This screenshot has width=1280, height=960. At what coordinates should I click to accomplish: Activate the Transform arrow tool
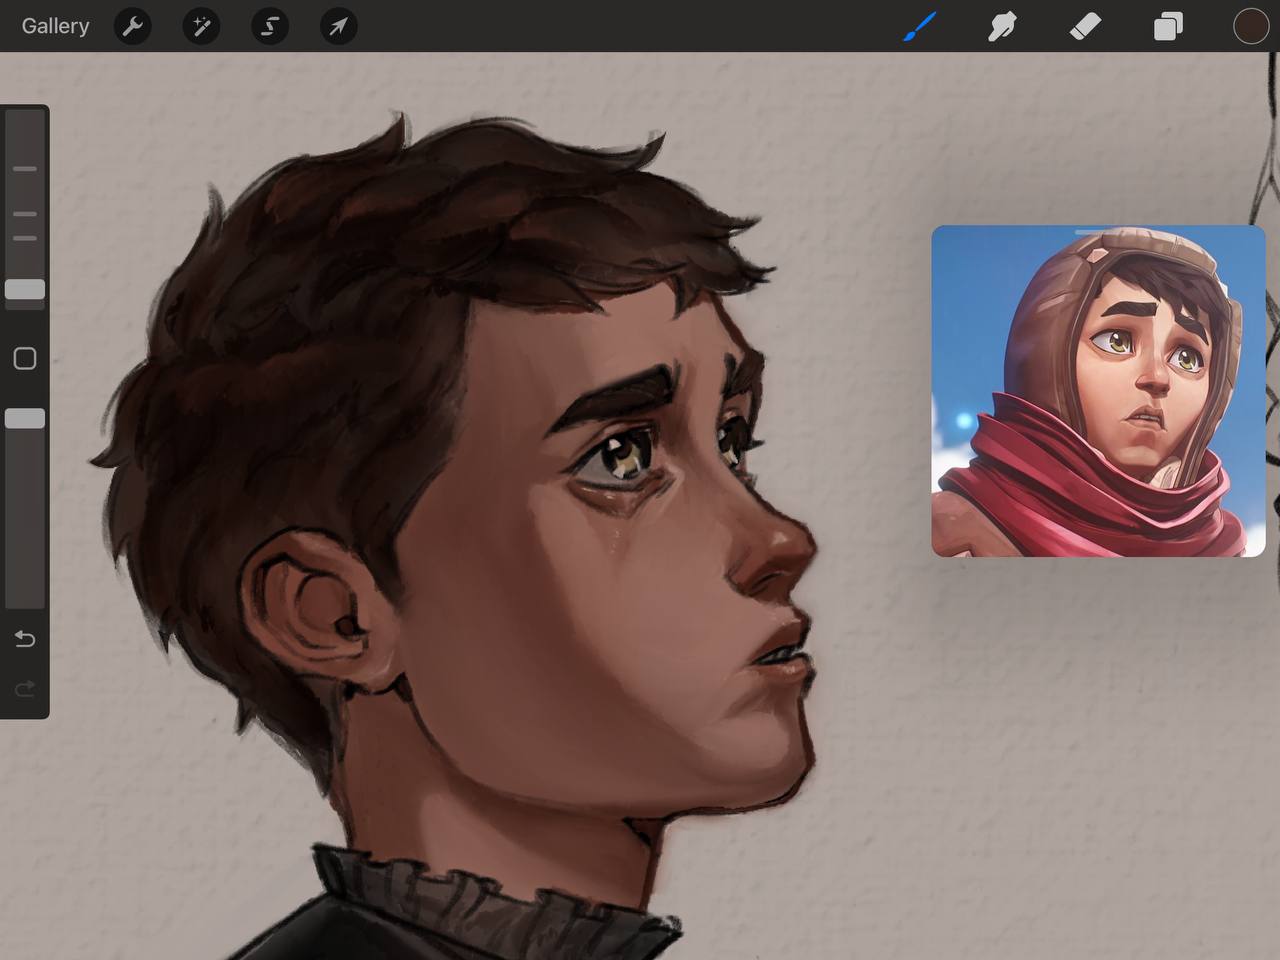click(338, 26)
